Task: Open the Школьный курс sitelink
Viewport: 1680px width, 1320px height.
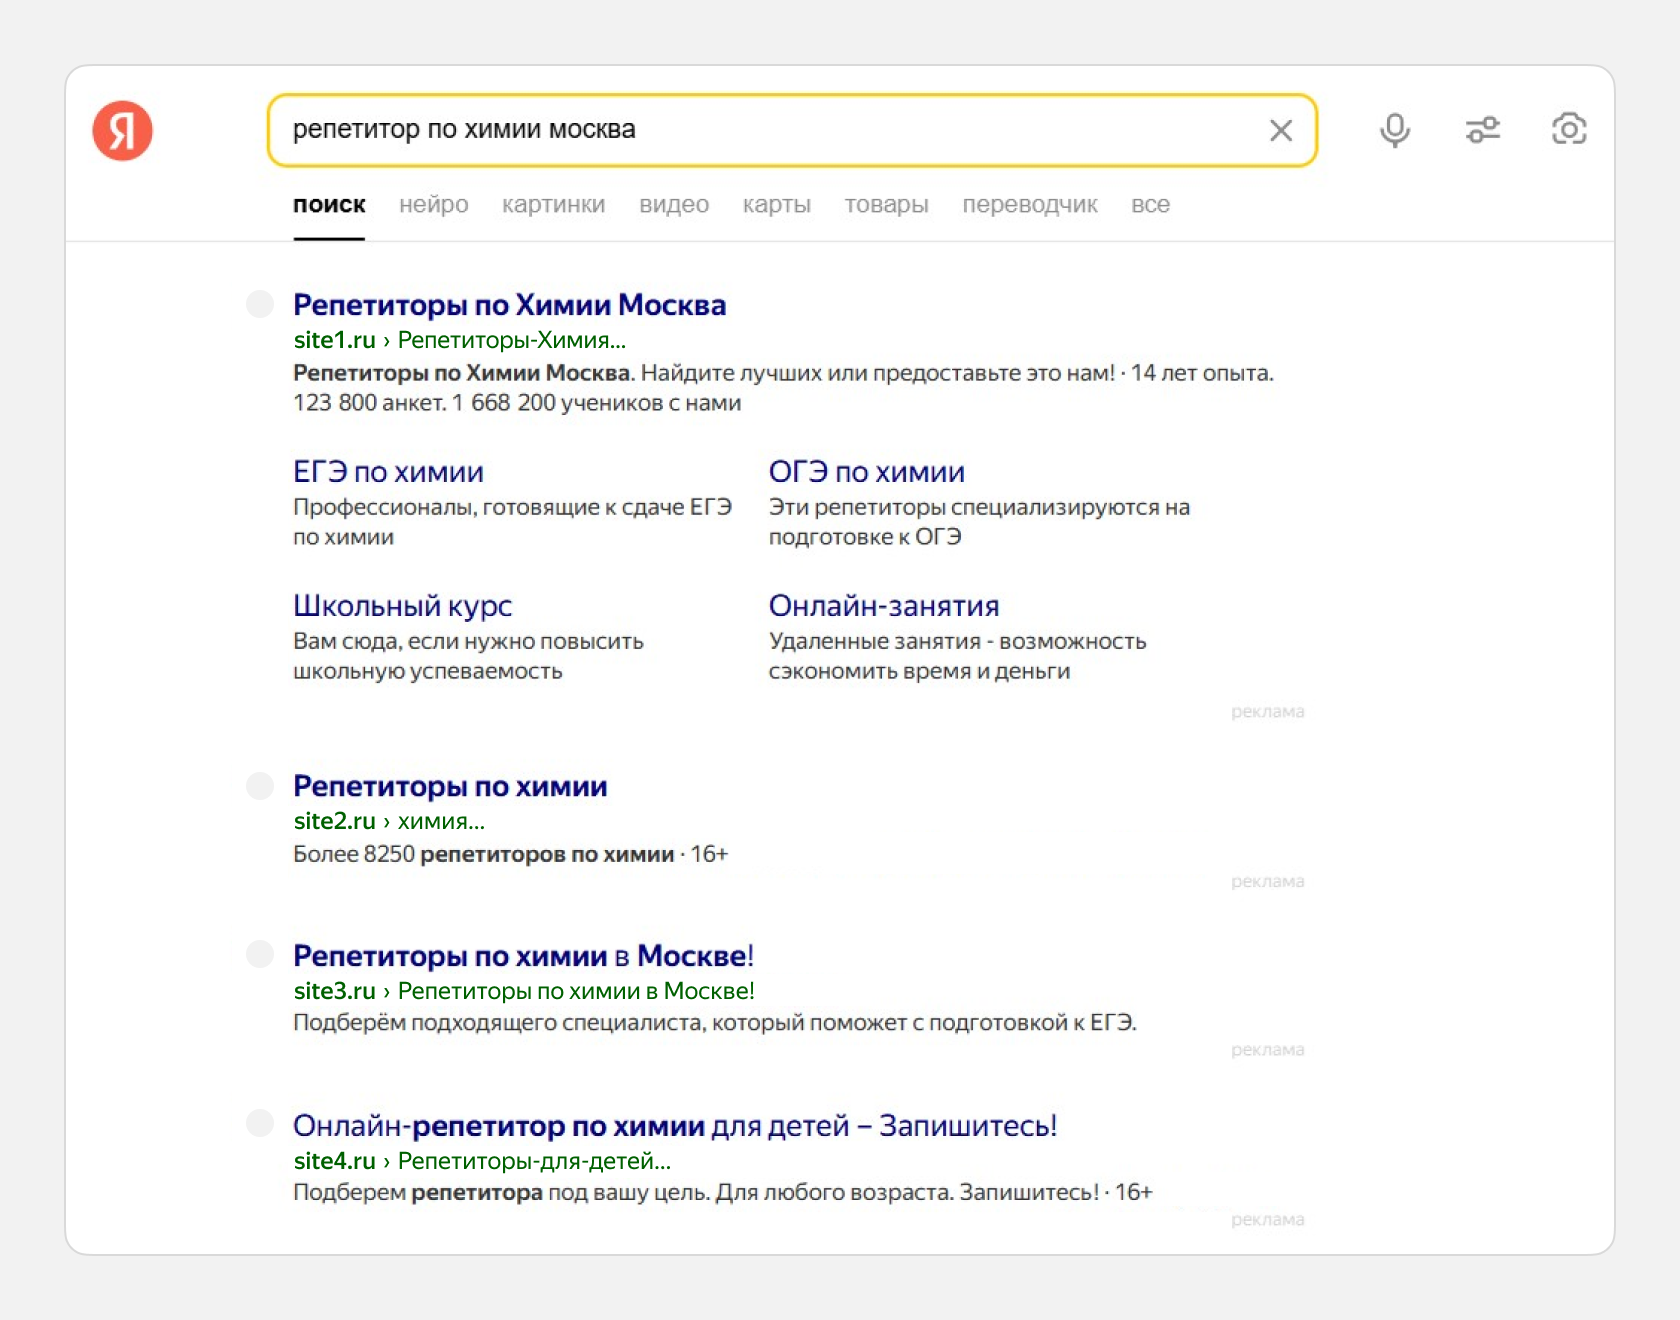Action: [403, 606]
